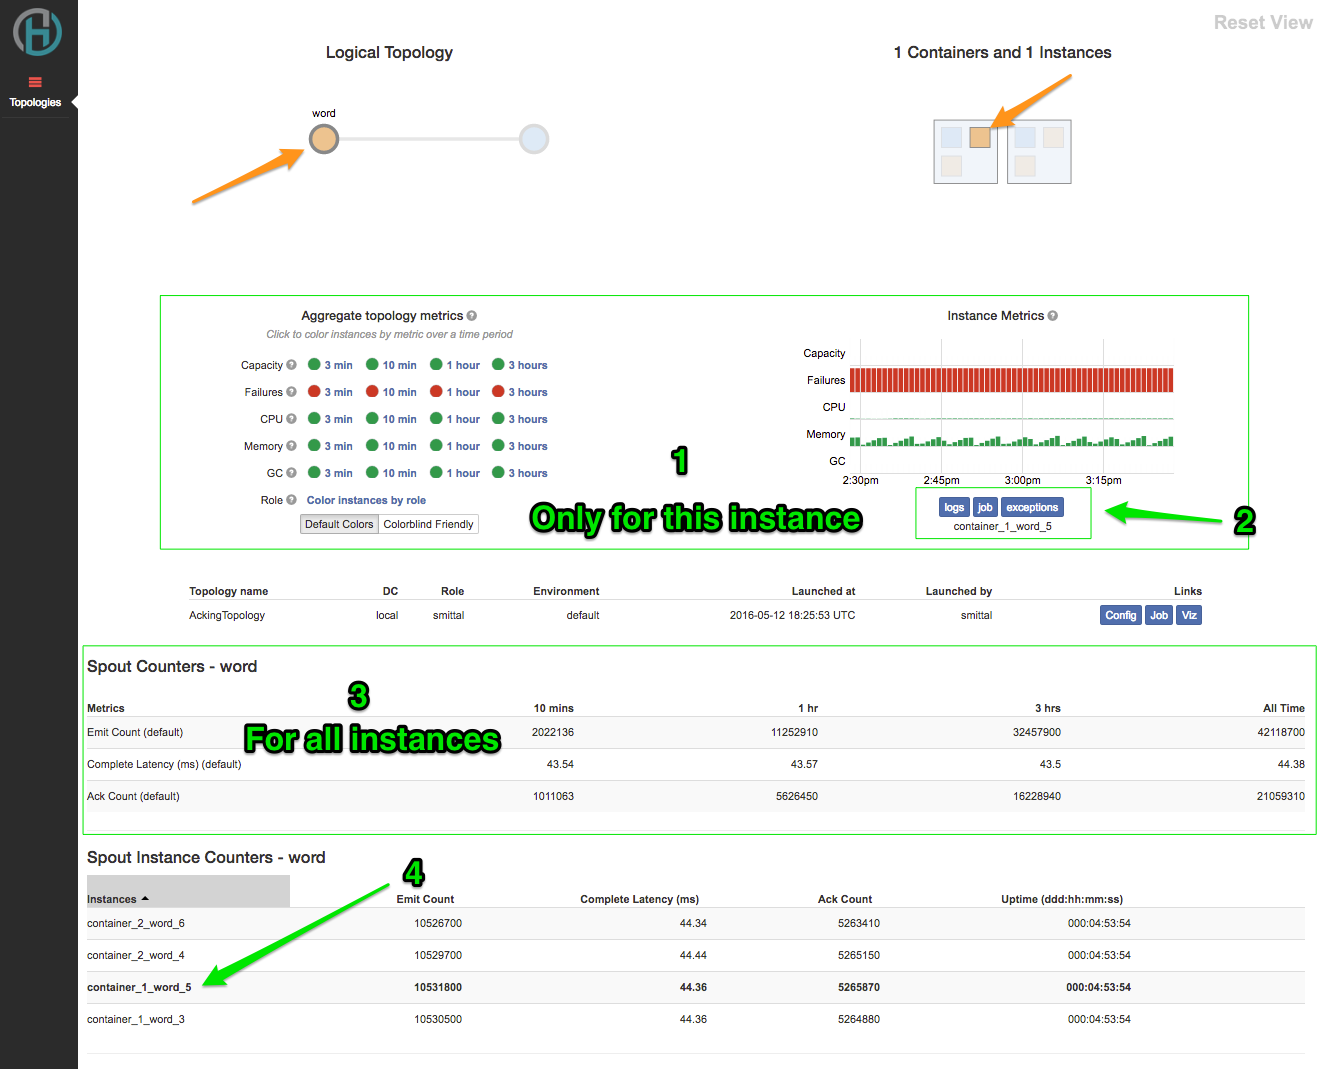Click All Time emit value 42118700
This screenshot has width=1324, height=1069.
tap(1281, 732)
